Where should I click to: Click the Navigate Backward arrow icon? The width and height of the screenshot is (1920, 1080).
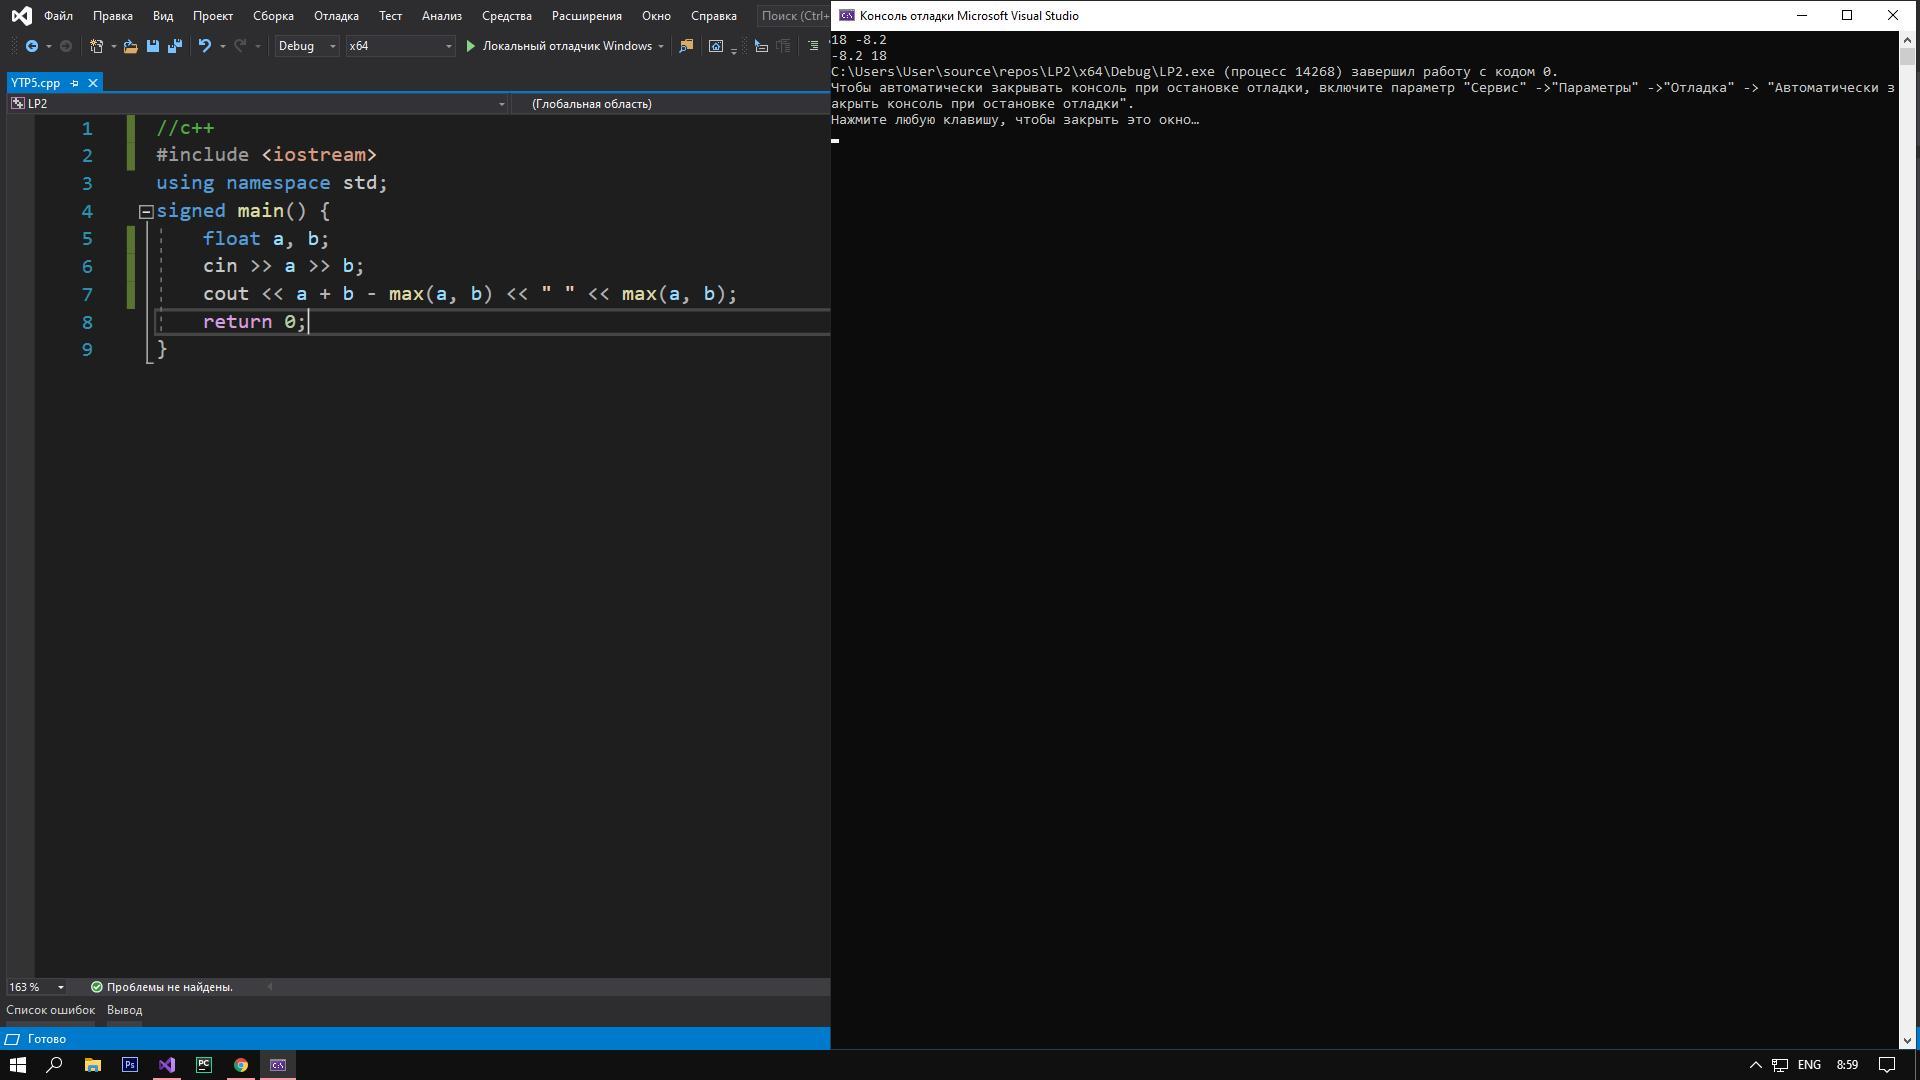coord(32,46)
